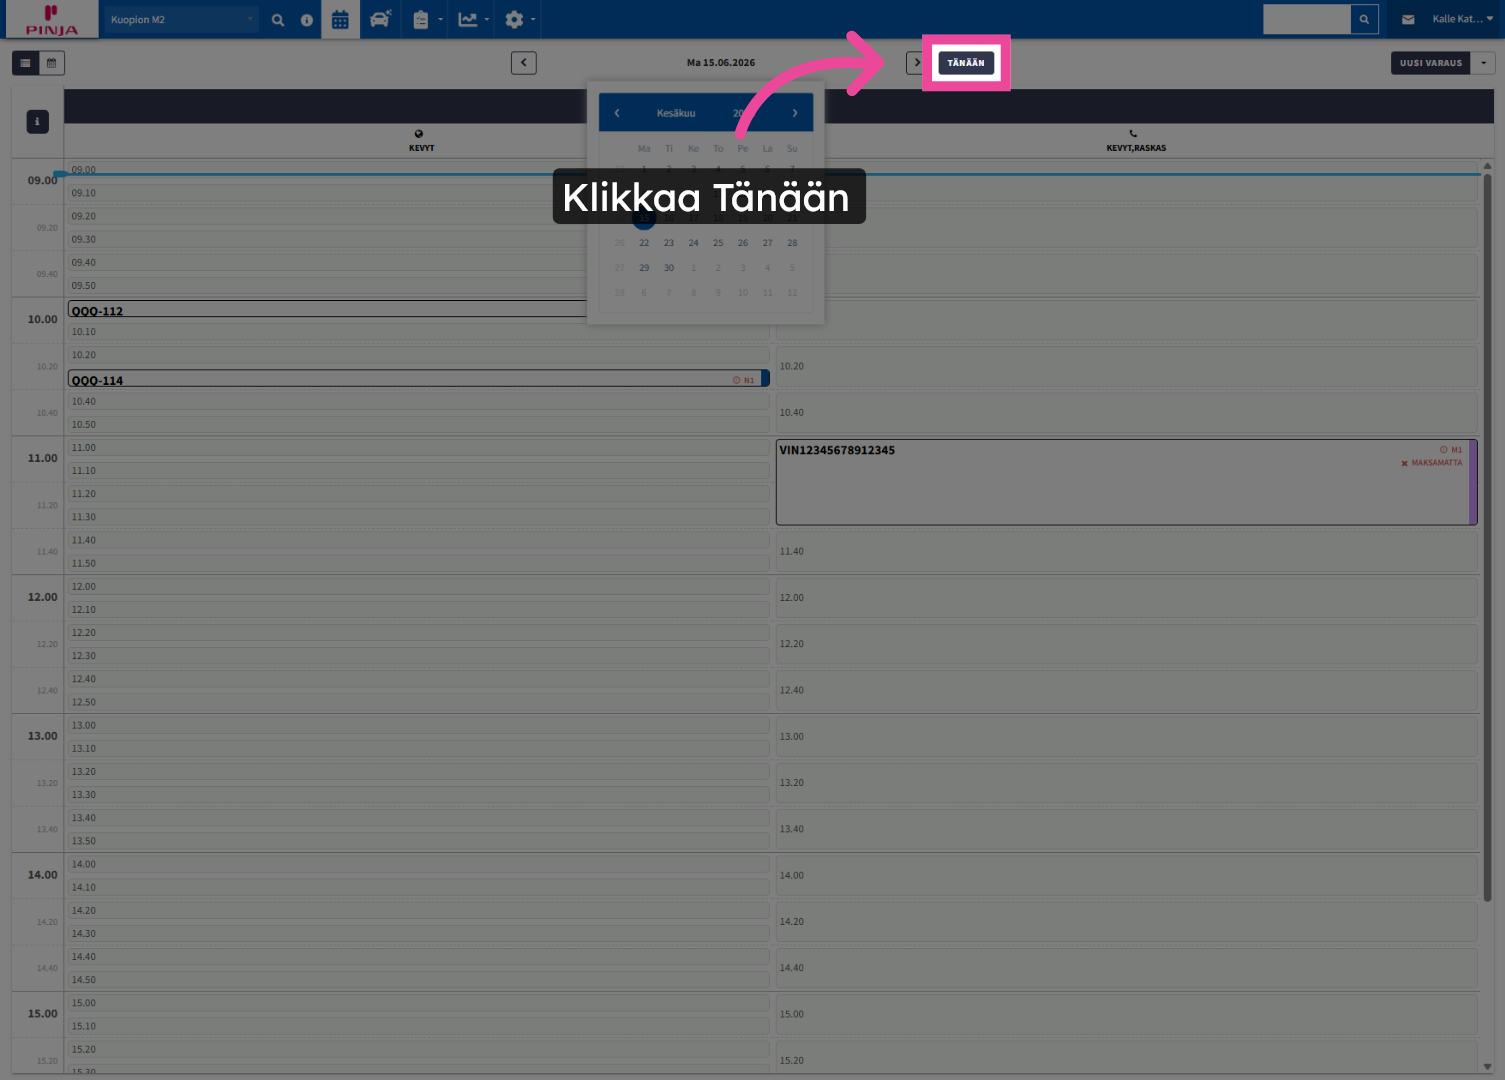Click the MAKSAMATTA status on VIN booking
The height and width of the screenshot is (1080, 1505).
[x=1431, y=463]
